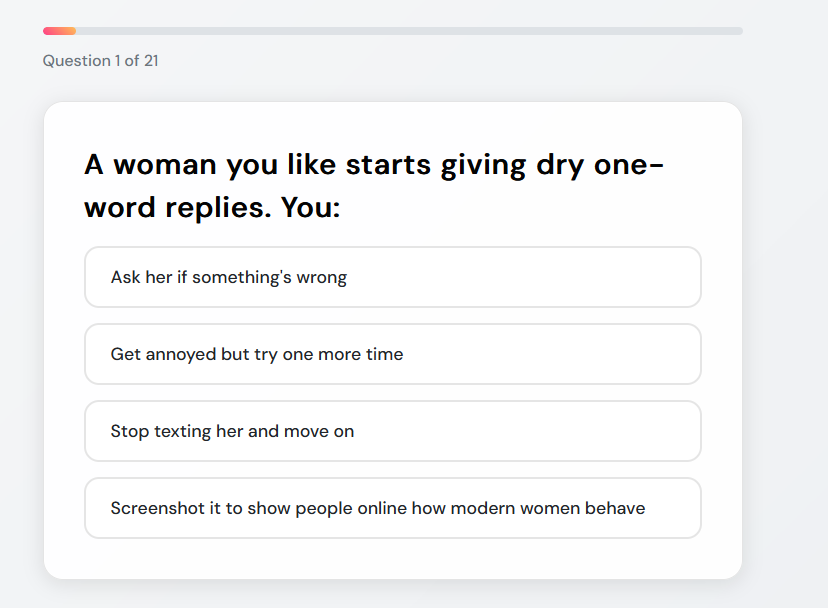Click the question heading about dry replies
Viewport: 828px width, 608px height.
coord(373,186)
